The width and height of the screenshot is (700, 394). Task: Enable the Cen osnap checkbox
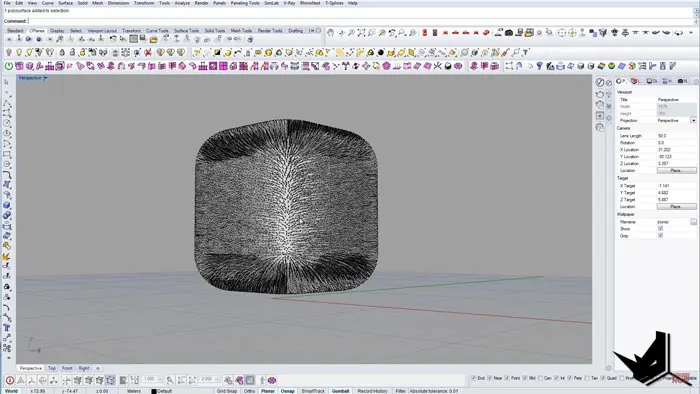pos(540,378)
